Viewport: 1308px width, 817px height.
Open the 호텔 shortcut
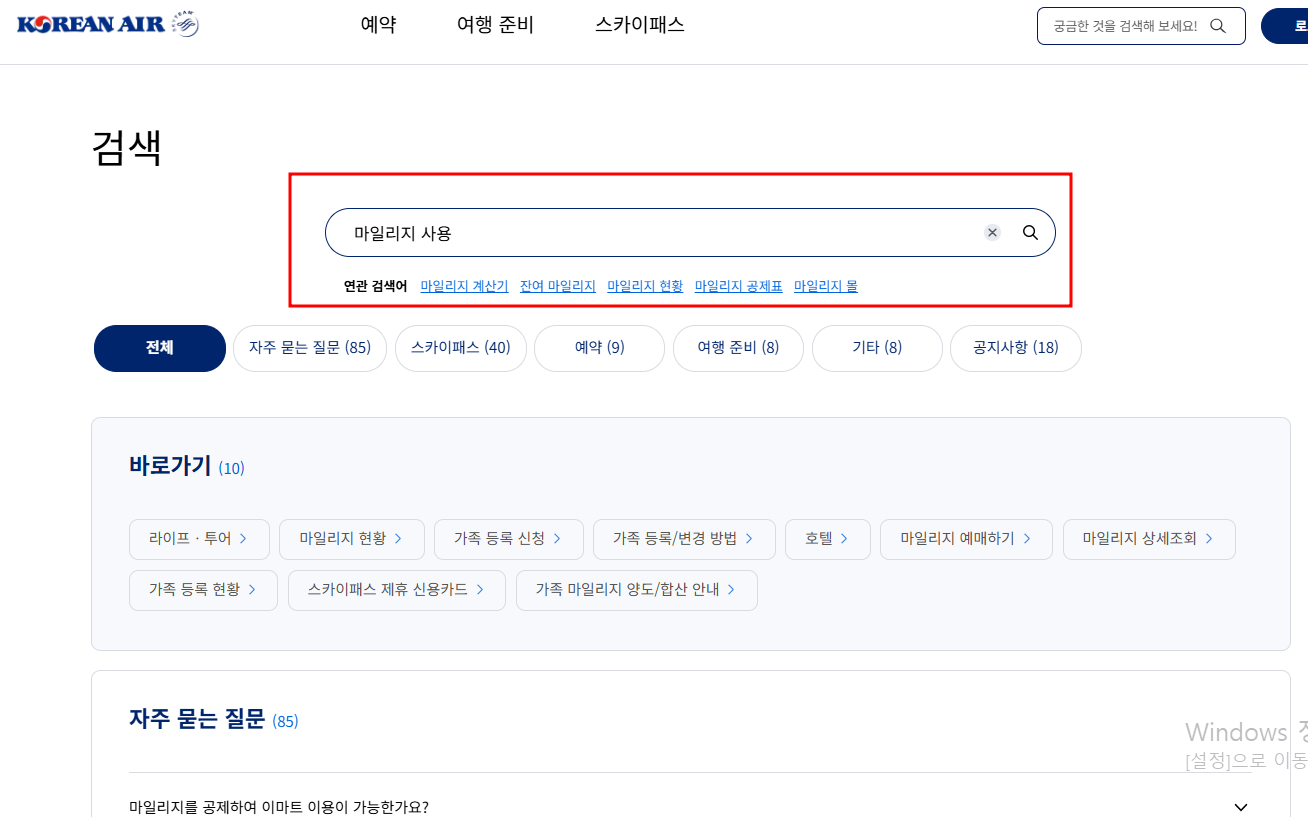pos(827,538)
